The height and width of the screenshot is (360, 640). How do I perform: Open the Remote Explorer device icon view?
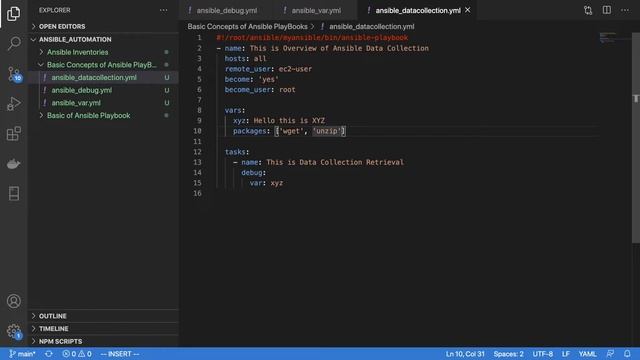[14, 193]
